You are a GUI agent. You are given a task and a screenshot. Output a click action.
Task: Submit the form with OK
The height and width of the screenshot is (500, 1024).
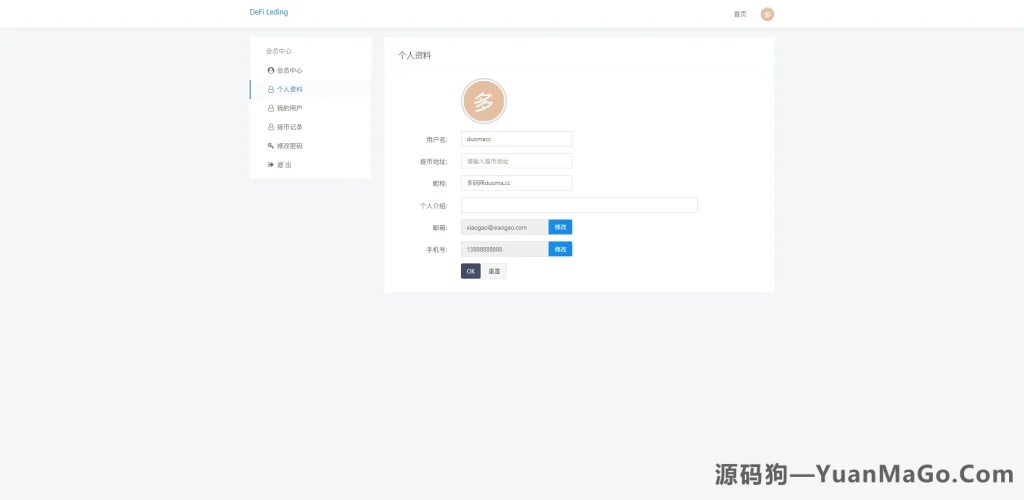pos(471,272)
